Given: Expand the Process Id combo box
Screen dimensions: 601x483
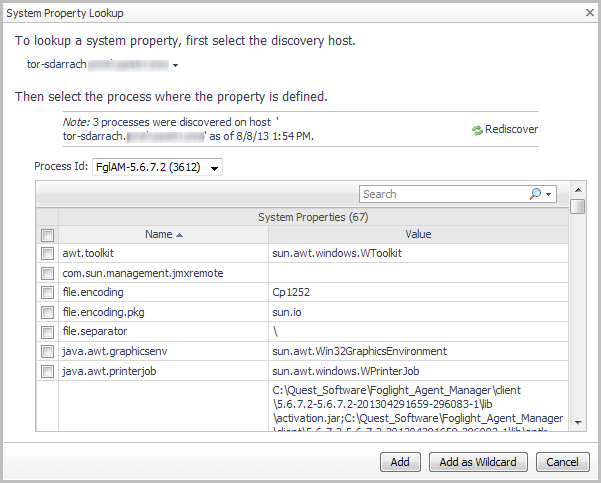Looking at the screenshot, I should (x=214, y=167).
